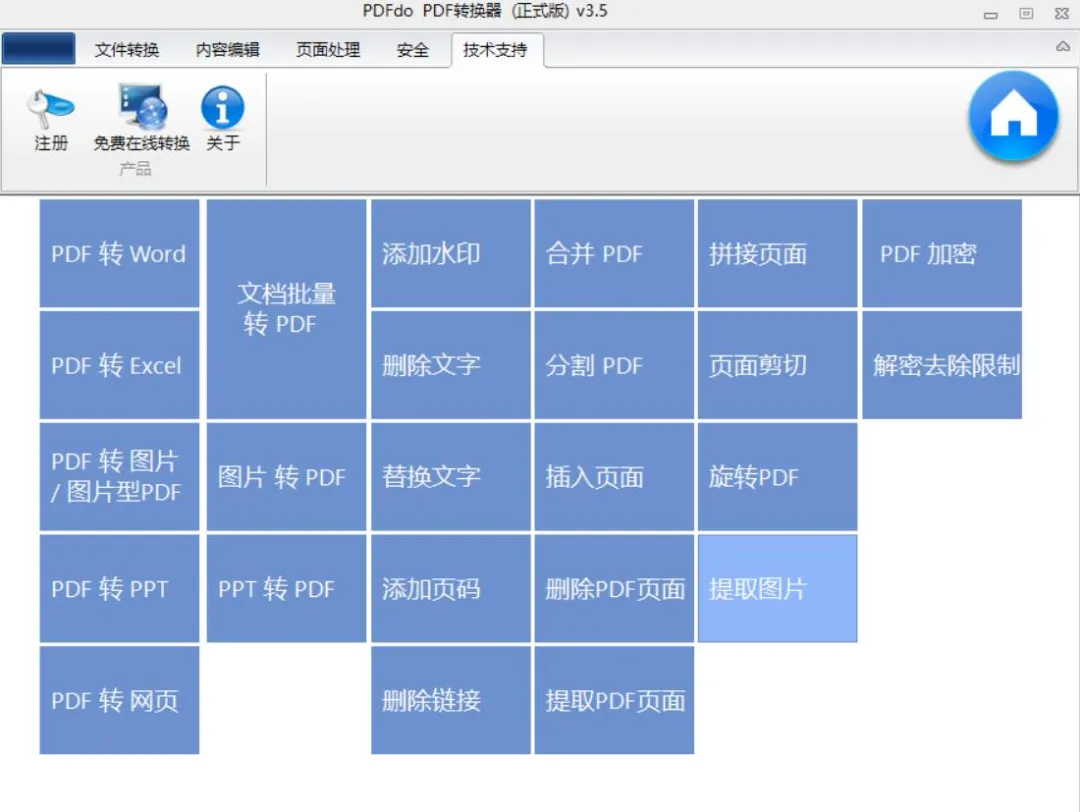Viewport: 1080px width, 812px height.
Task: Minimize the PDFdo window
Action: coord(990,14)
